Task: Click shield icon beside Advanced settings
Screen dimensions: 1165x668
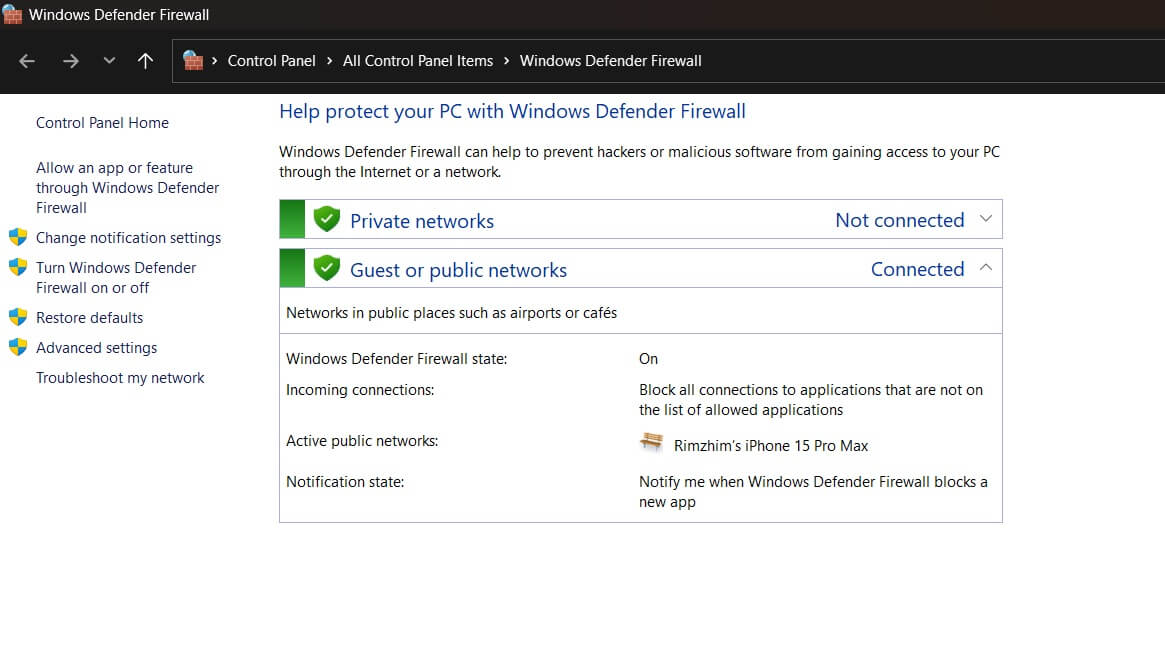Action: (18, 347)
